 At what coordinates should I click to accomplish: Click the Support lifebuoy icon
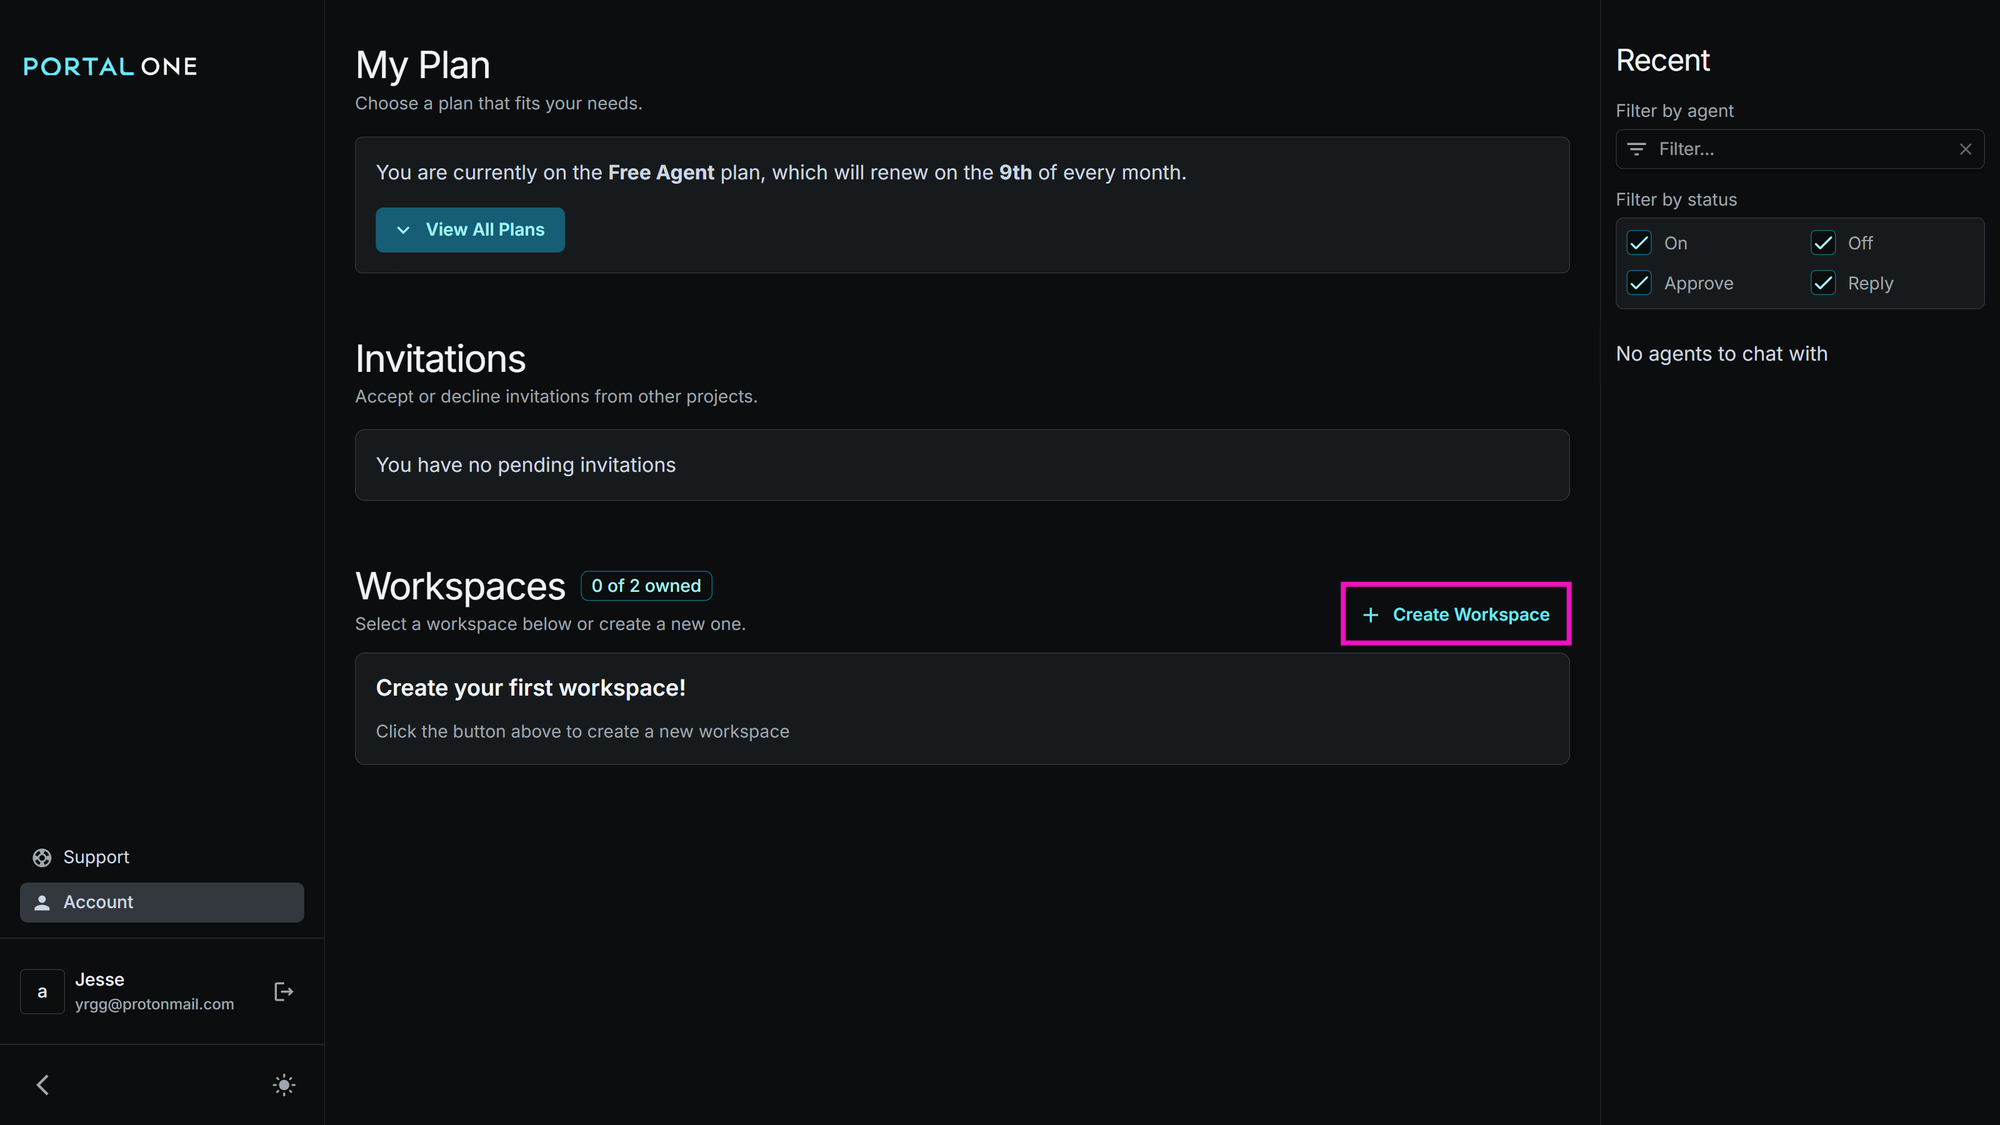point(42,858)
